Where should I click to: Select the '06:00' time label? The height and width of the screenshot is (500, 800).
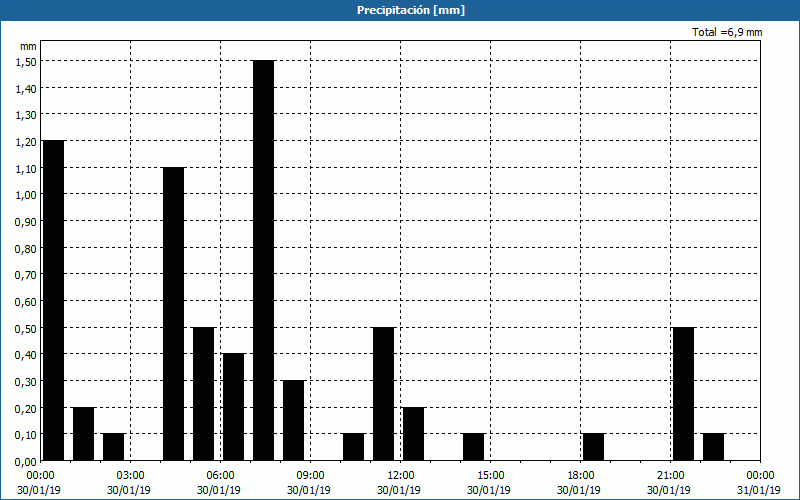click(220, 476)
